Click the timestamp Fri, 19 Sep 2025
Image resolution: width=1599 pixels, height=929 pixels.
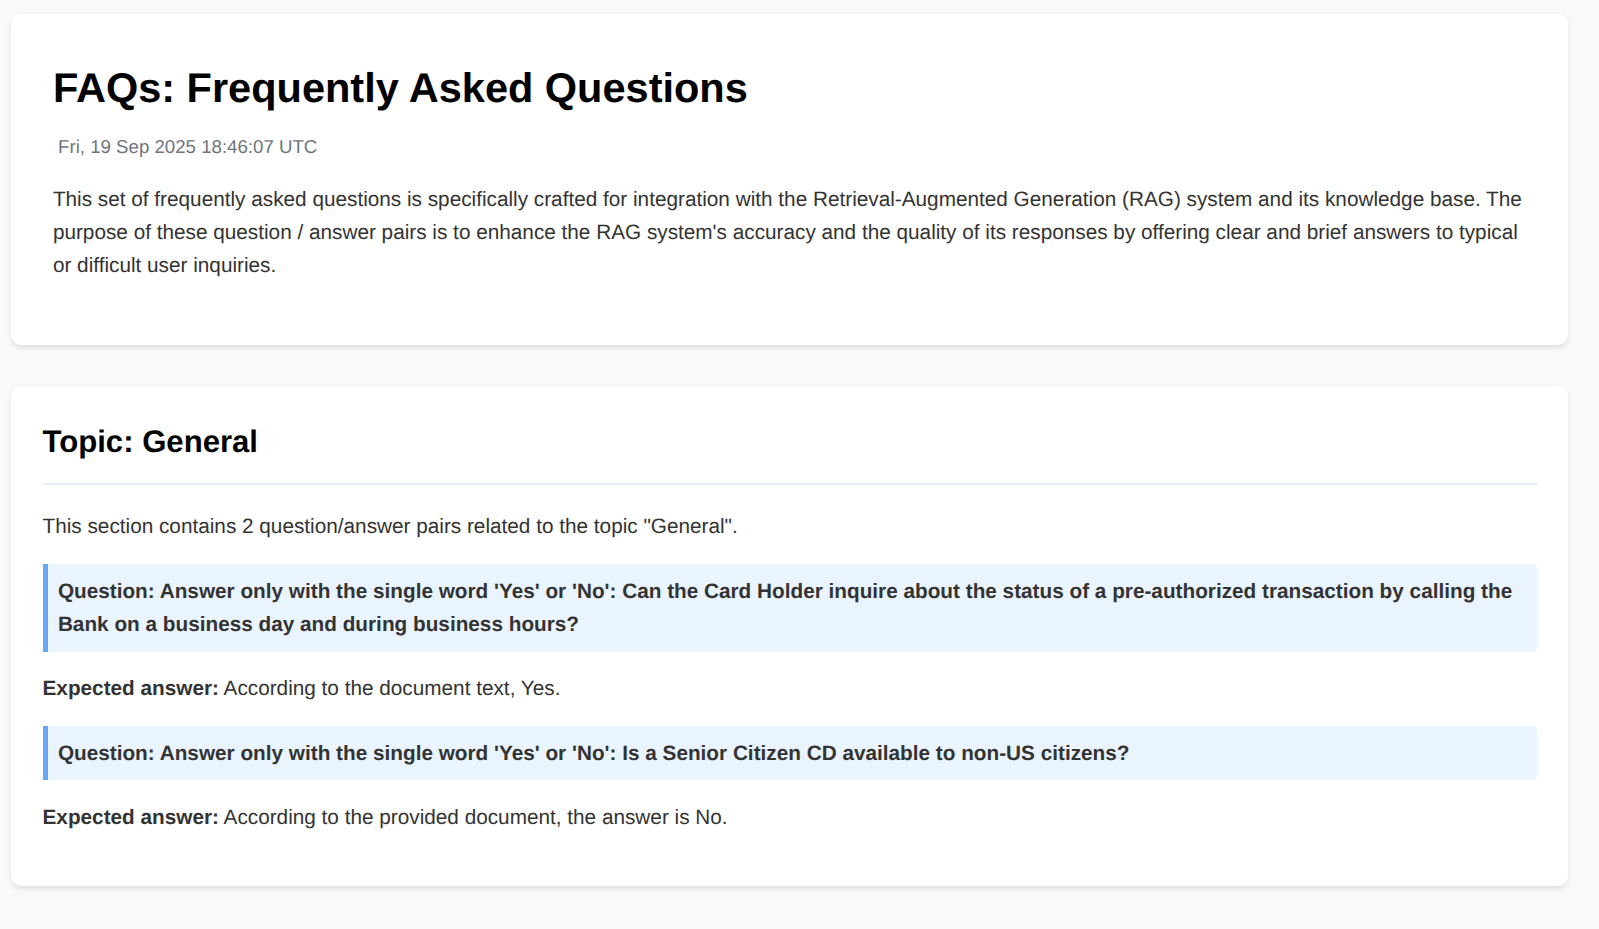(x=187, y=147)
